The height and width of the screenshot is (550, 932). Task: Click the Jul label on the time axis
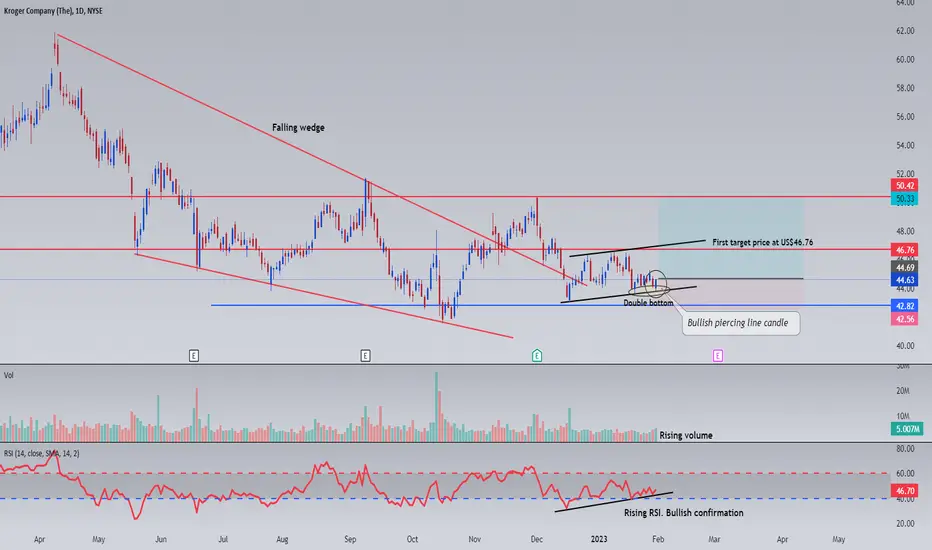223,539
